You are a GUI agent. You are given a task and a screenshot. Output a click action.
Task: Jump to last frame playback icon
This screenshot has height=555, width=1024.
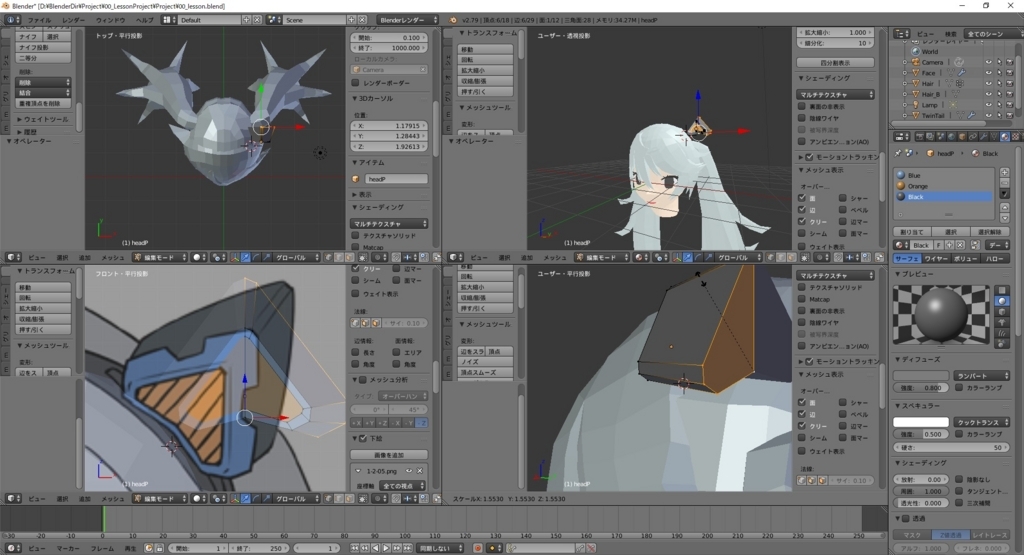(407, 548)
